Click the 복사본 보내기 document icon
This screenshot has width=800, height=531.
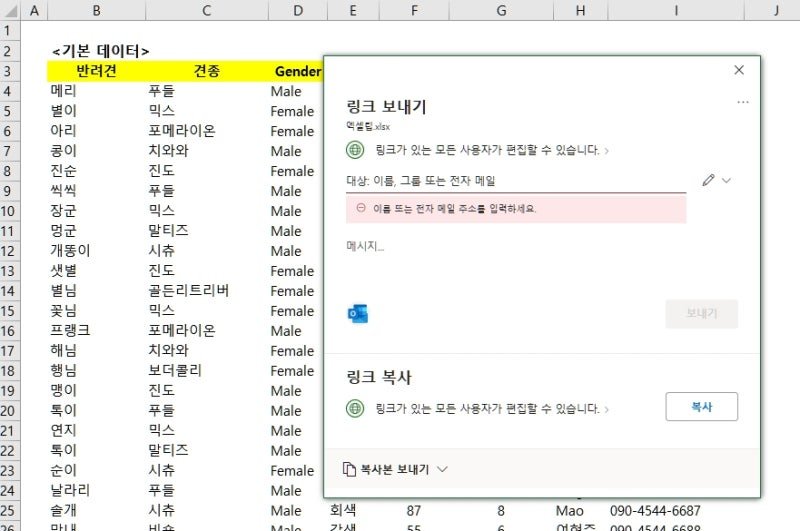(x=349, y=469)
